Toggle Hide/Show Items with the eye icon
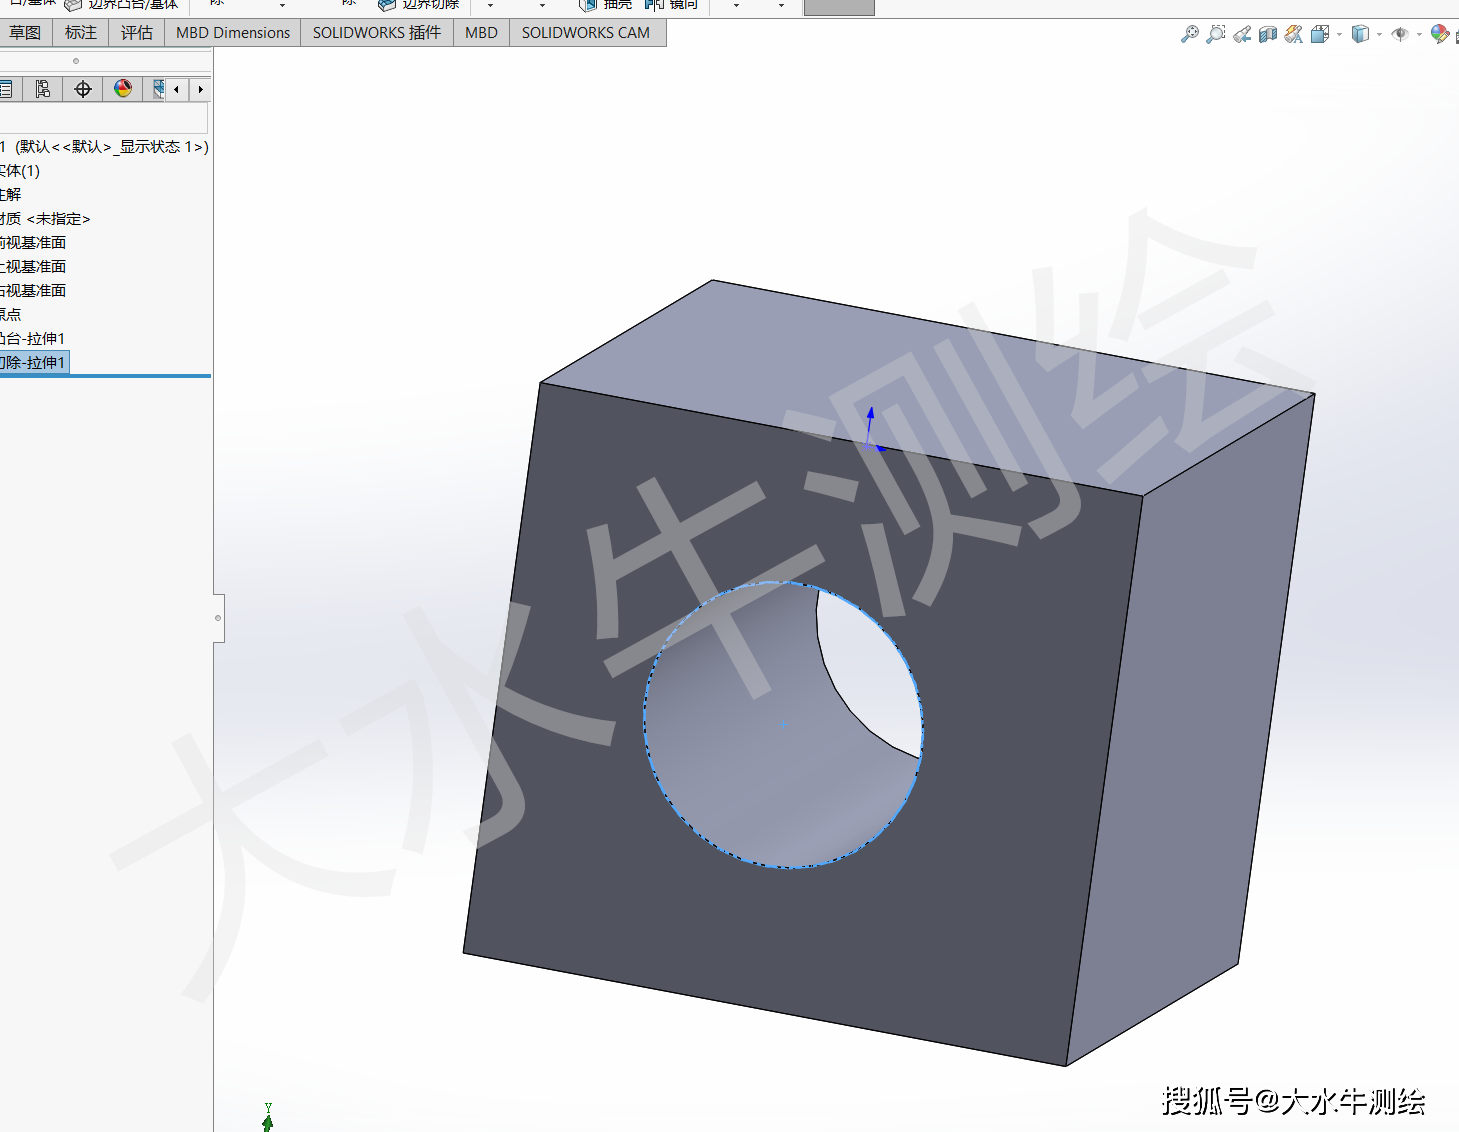This screenshot has height=1132, width=1459. pyautogui.click(x=1400, y=34)
